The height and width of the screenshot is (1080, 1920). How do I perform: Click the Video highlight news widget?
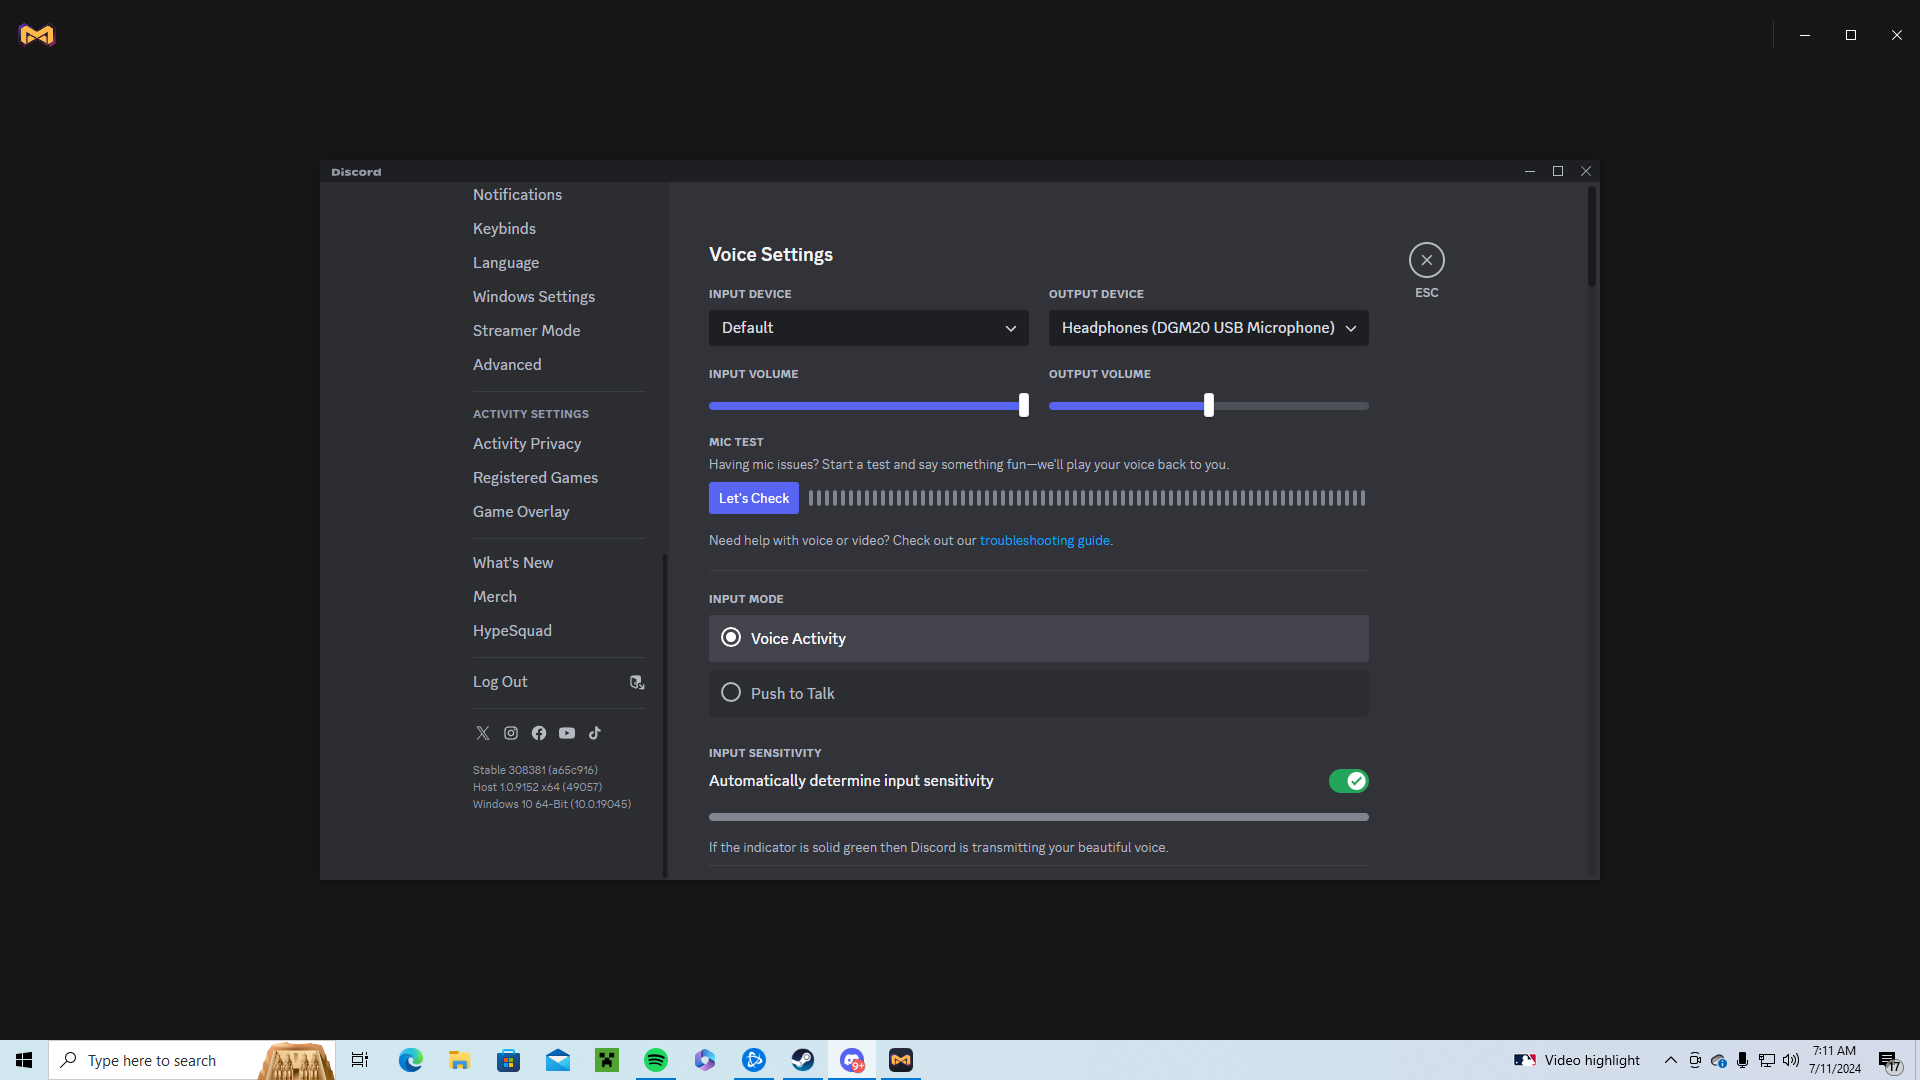[x=1577, y=1060]
